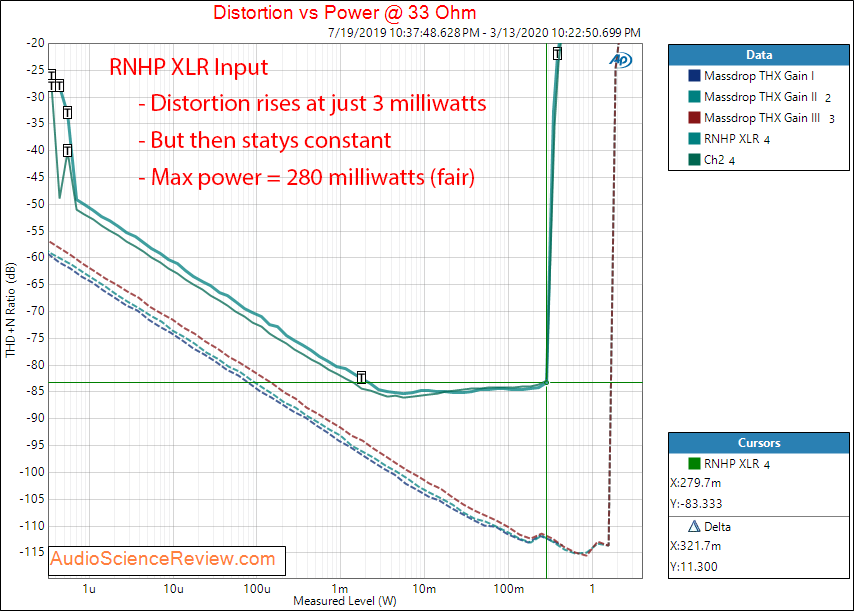Click the T marker near 2 milliwatts on curve
Screen dimensions: 854x611
point(361,377)
